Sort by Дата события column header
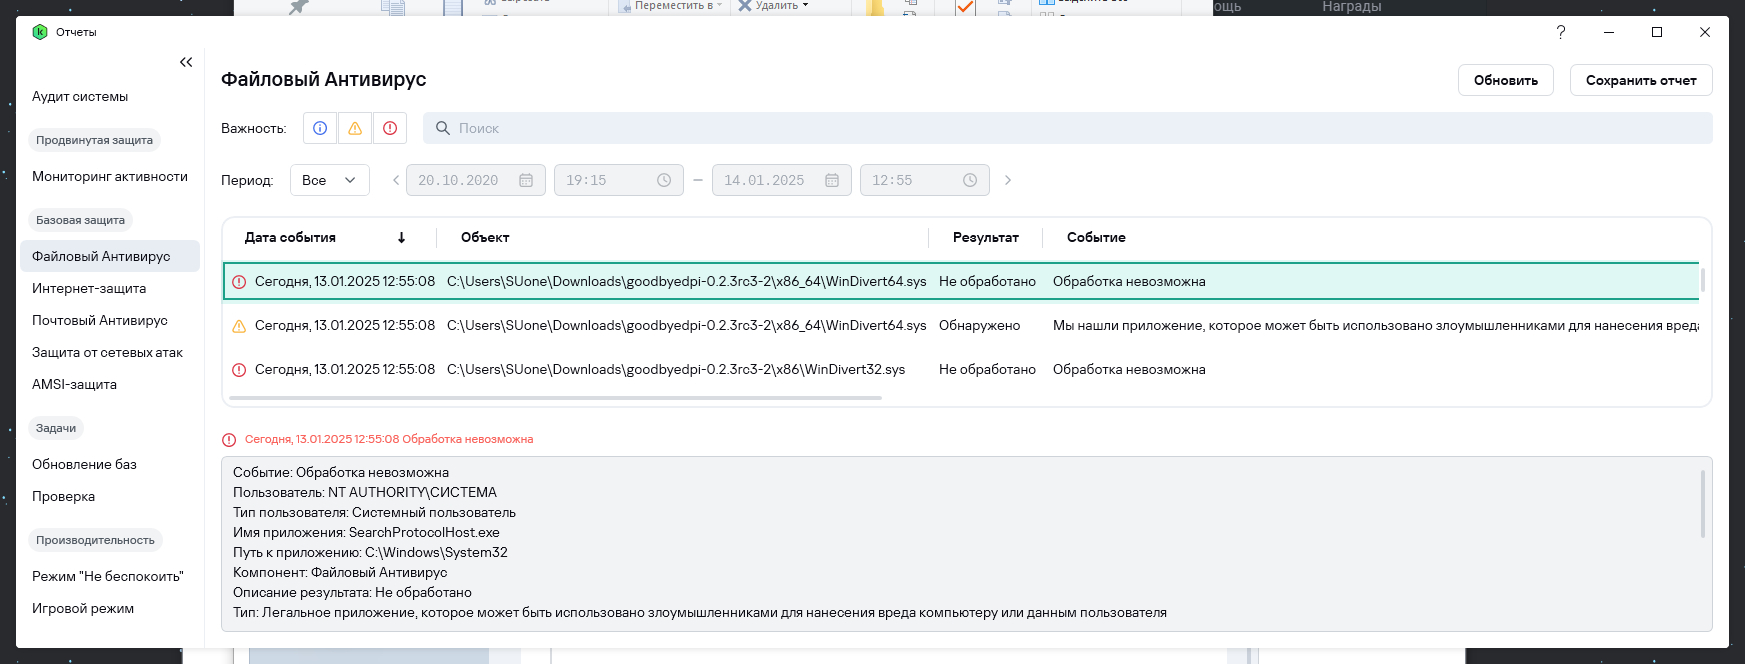Viewport: 1745px width, 664px height. tap(291, 237)
